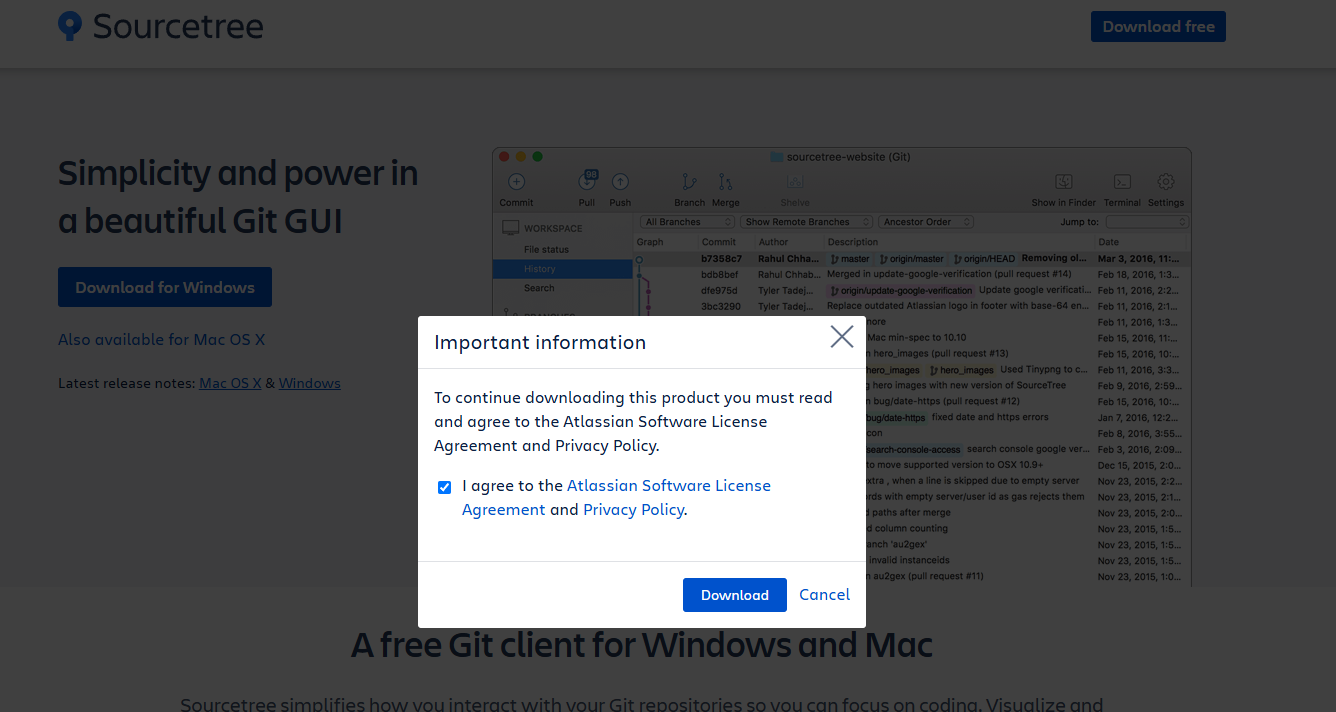The height and width of the screenshot is (712, 1336).
Task: Click commit hash b7358c7
Action: coord(720,258)
